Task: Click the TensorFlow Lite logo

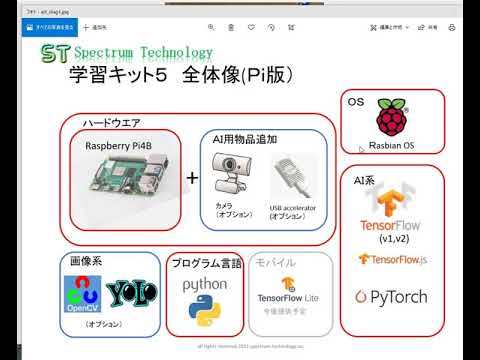Action: (288, 290)
